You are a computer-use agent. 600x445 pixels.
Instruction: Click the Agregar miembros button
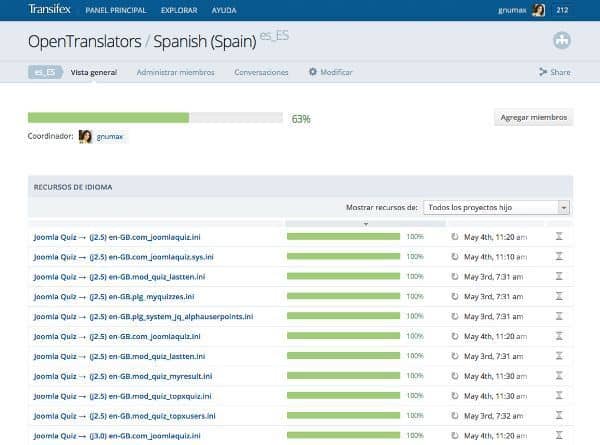pos(534,117)
